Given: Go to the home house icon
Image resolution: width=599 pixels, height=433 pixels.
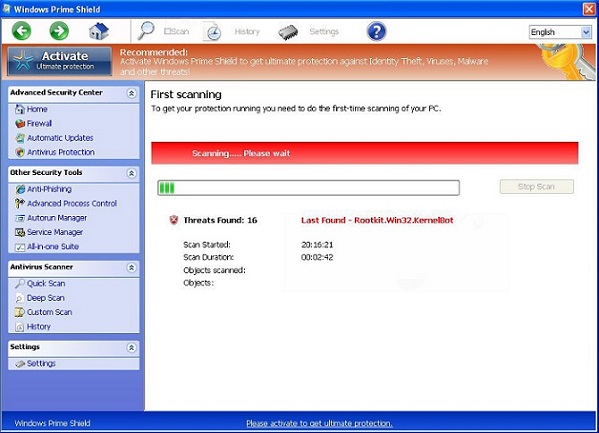Looking at the screenshot, I should (99, 31).
